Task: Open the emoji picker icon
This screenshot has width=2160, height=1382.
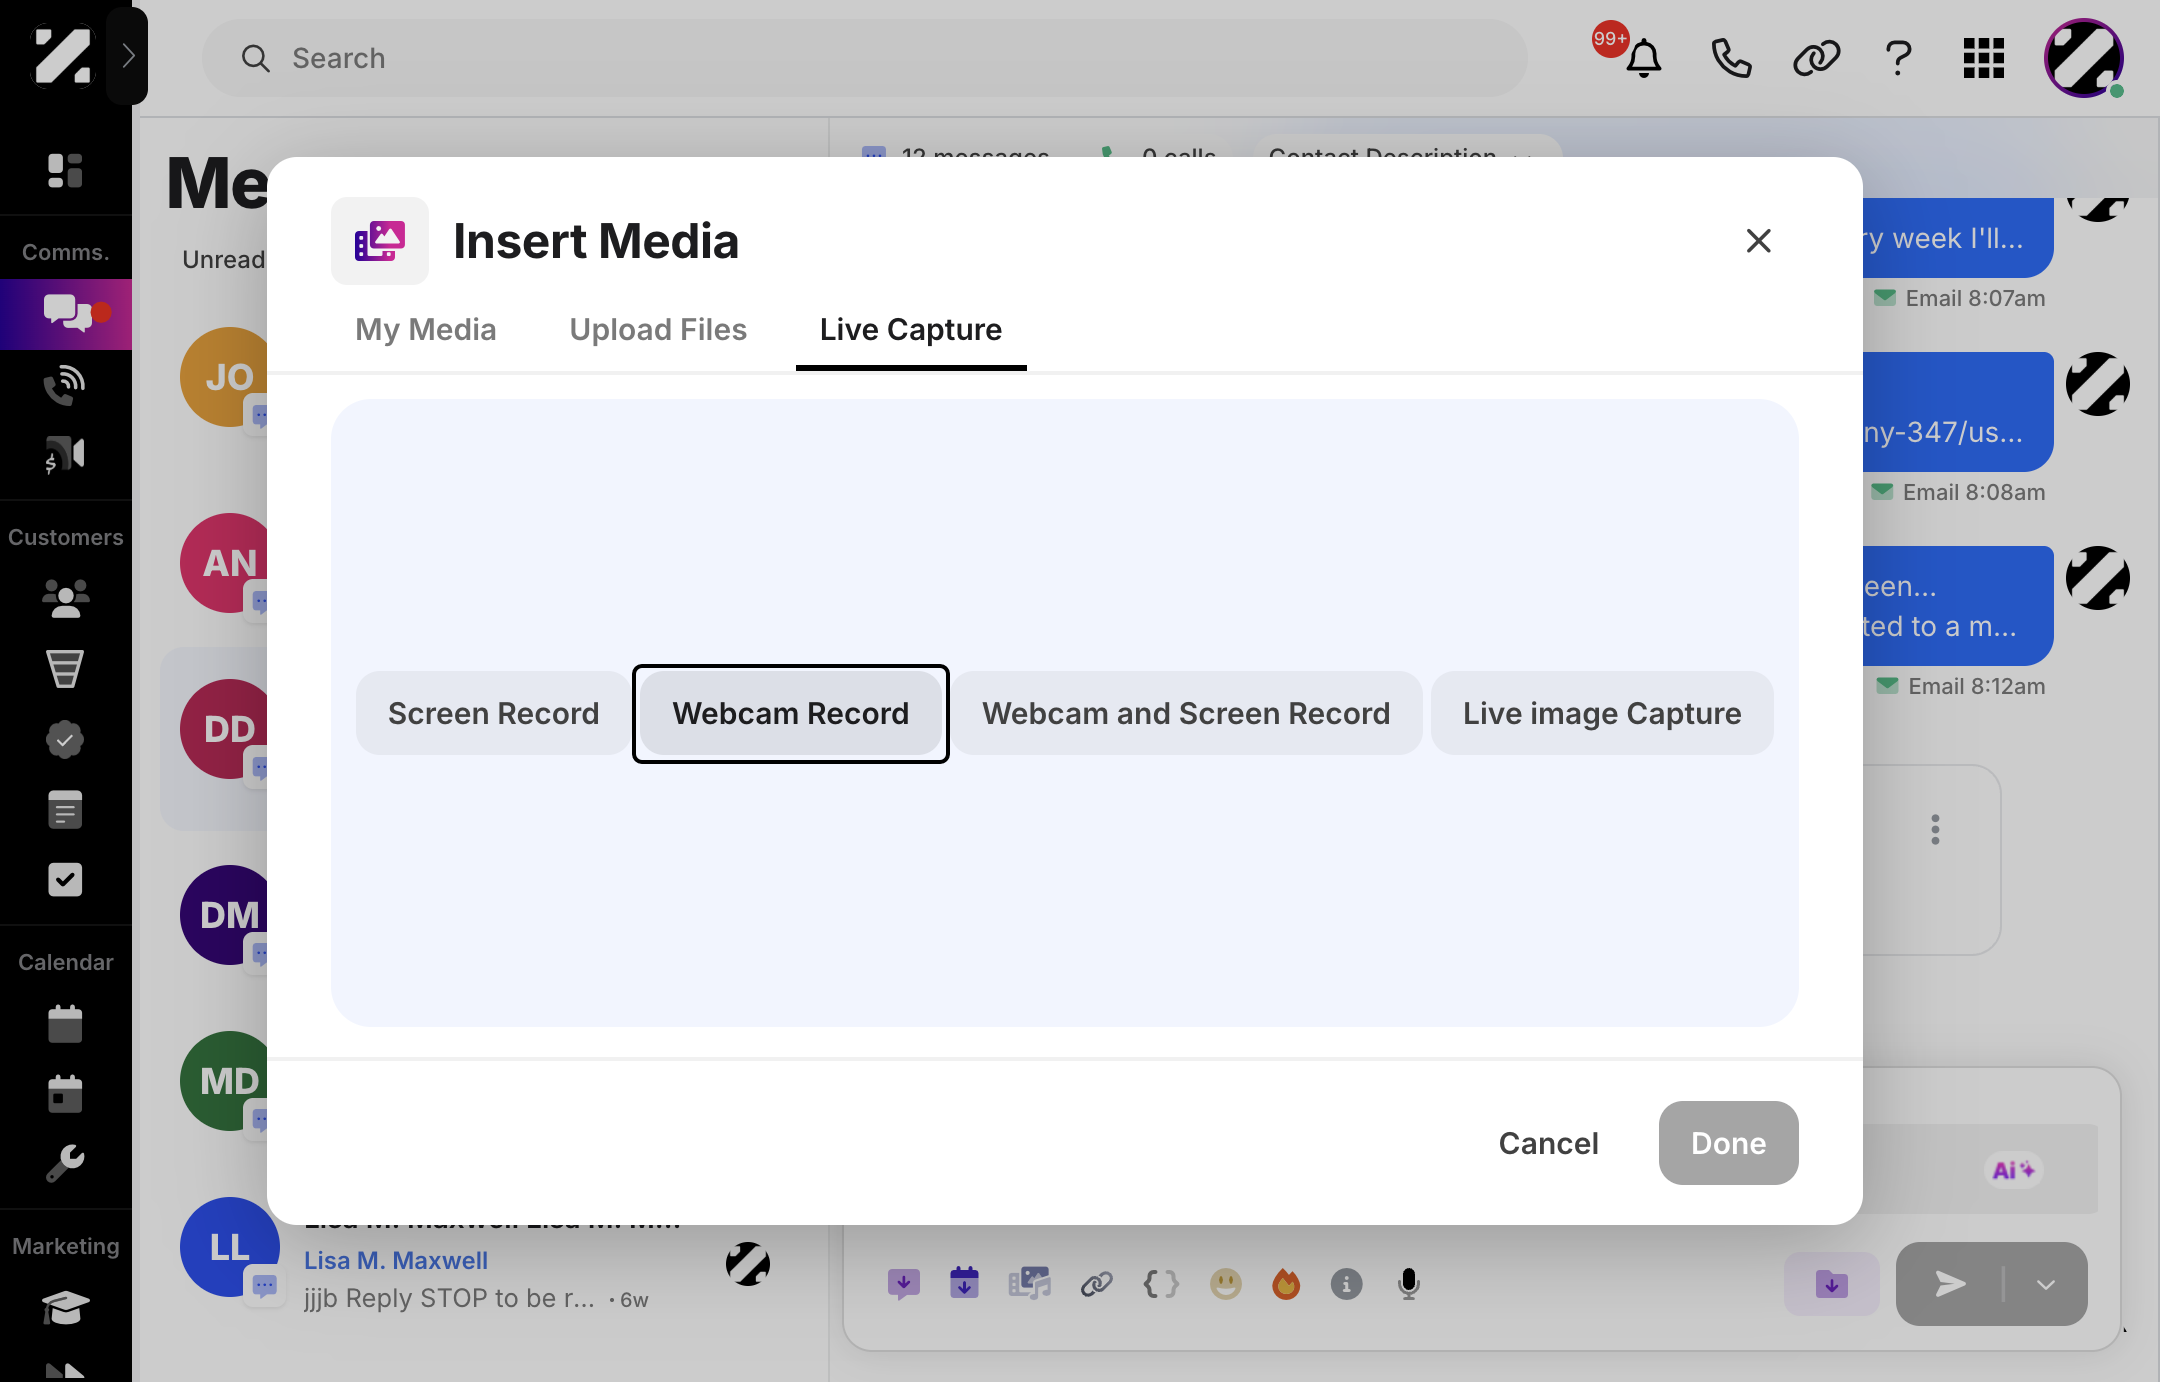Action: click(1225, 1283)
